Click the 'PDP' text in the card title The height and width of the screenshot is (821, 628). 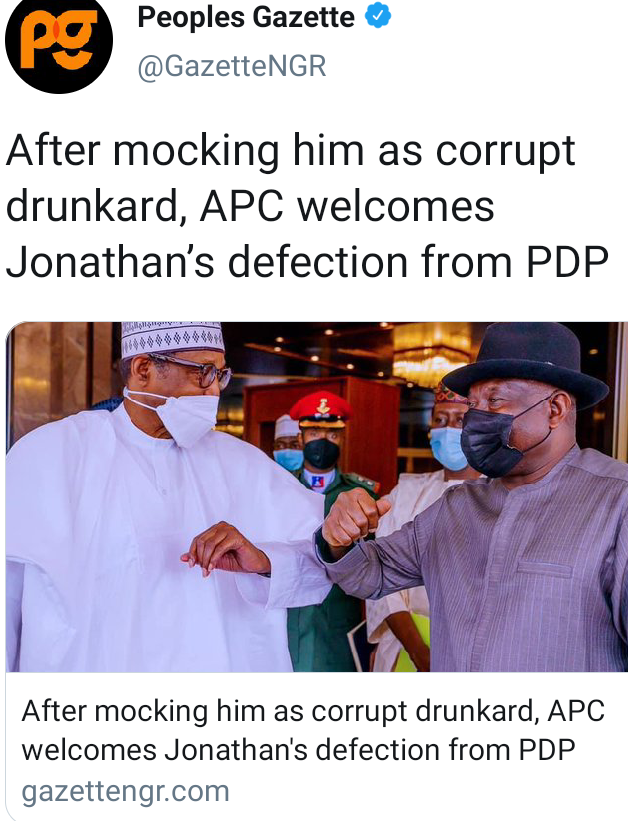(x=547, y=749)
